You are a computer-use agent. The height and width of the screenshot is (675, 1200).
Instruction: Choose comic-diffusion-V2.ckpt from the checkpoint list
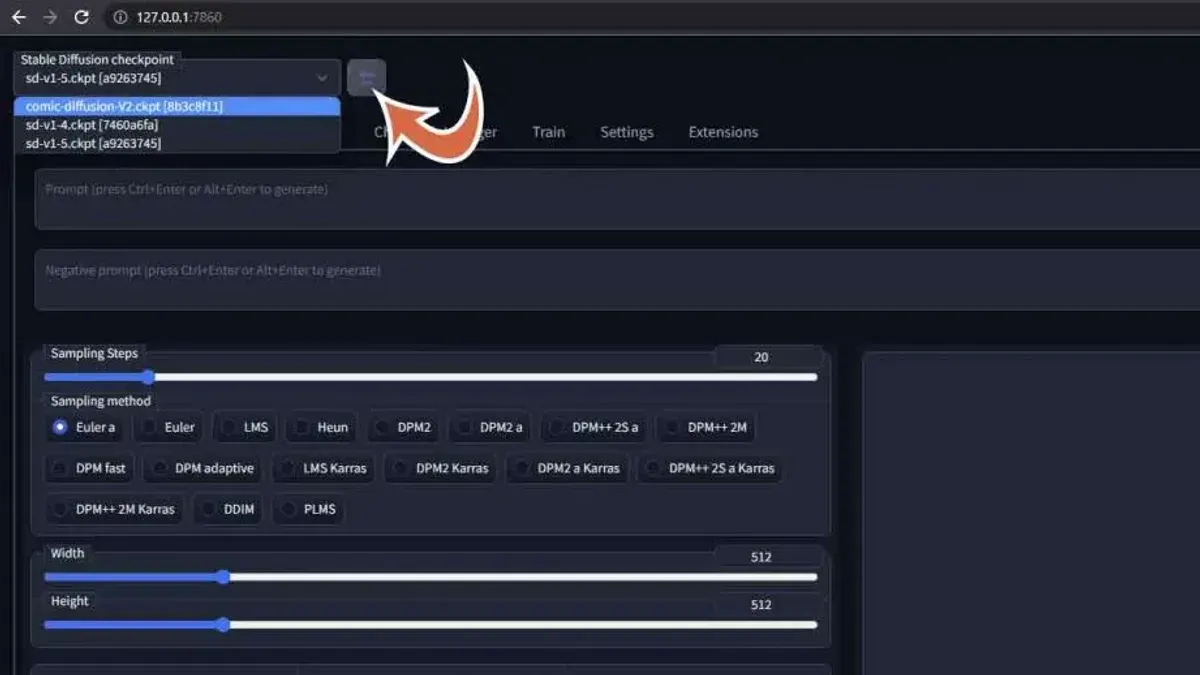tap(177, 106)
